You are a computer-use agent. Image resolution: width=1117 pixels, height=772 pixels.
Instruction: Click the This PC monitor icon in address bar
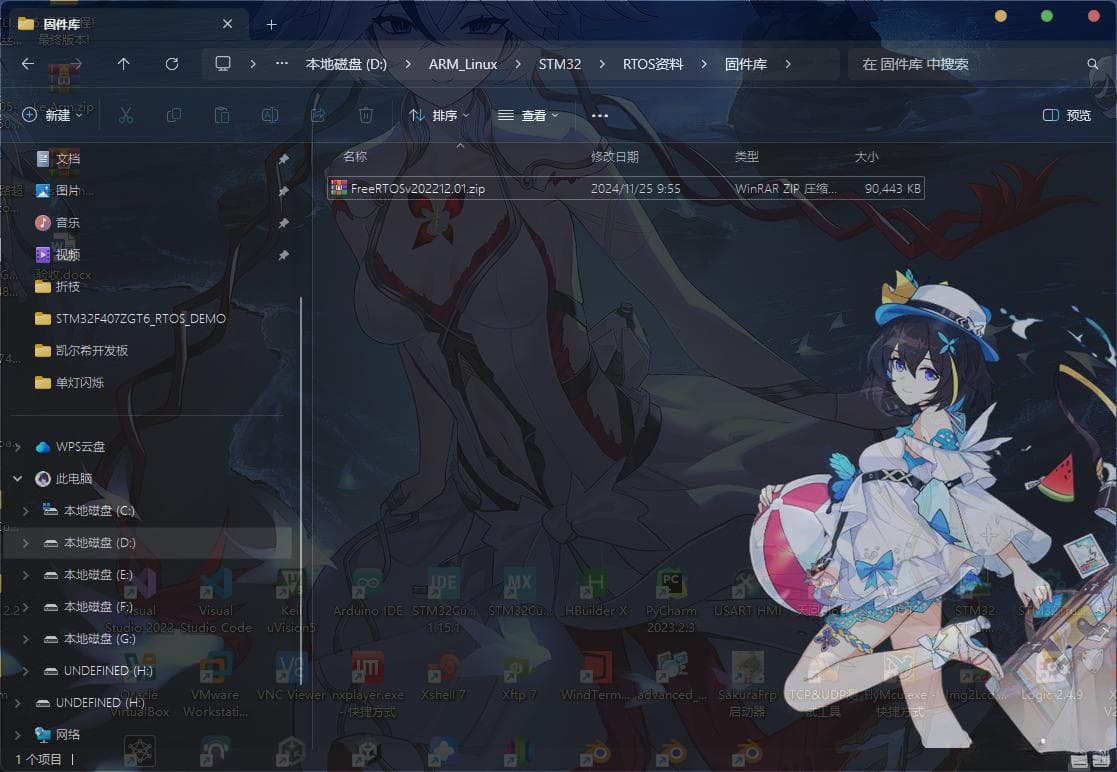pos(223,63)
